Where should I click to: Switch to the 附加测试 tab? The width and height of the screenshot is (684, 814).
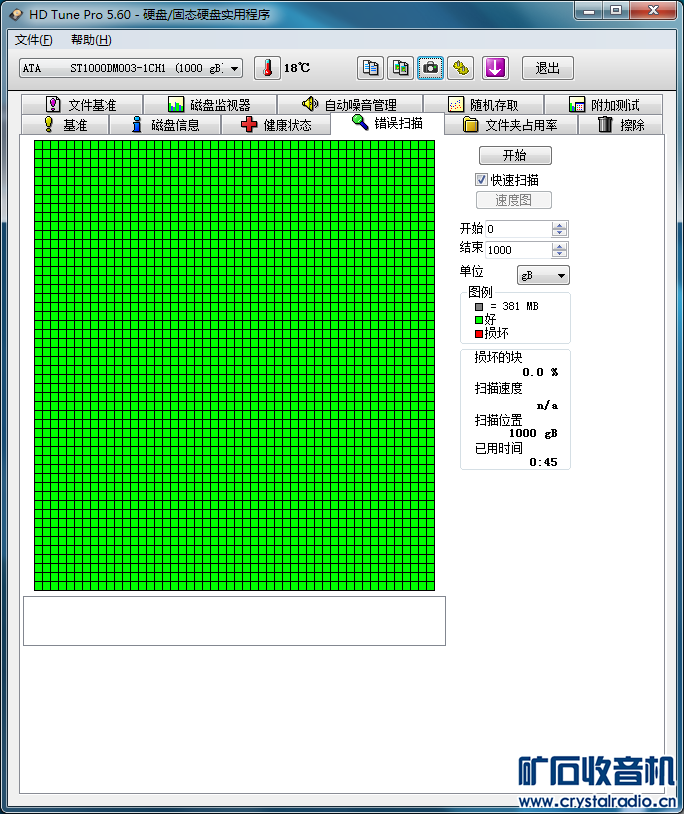coord(604,105)
